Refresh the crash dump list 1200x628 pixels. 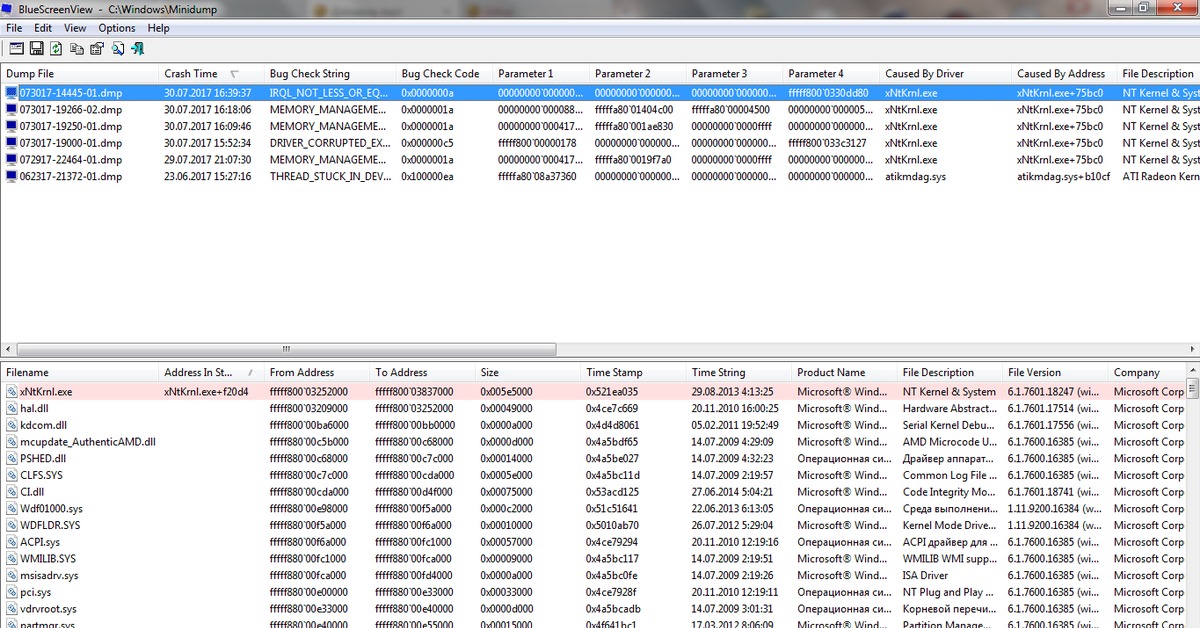coord(56,48)
